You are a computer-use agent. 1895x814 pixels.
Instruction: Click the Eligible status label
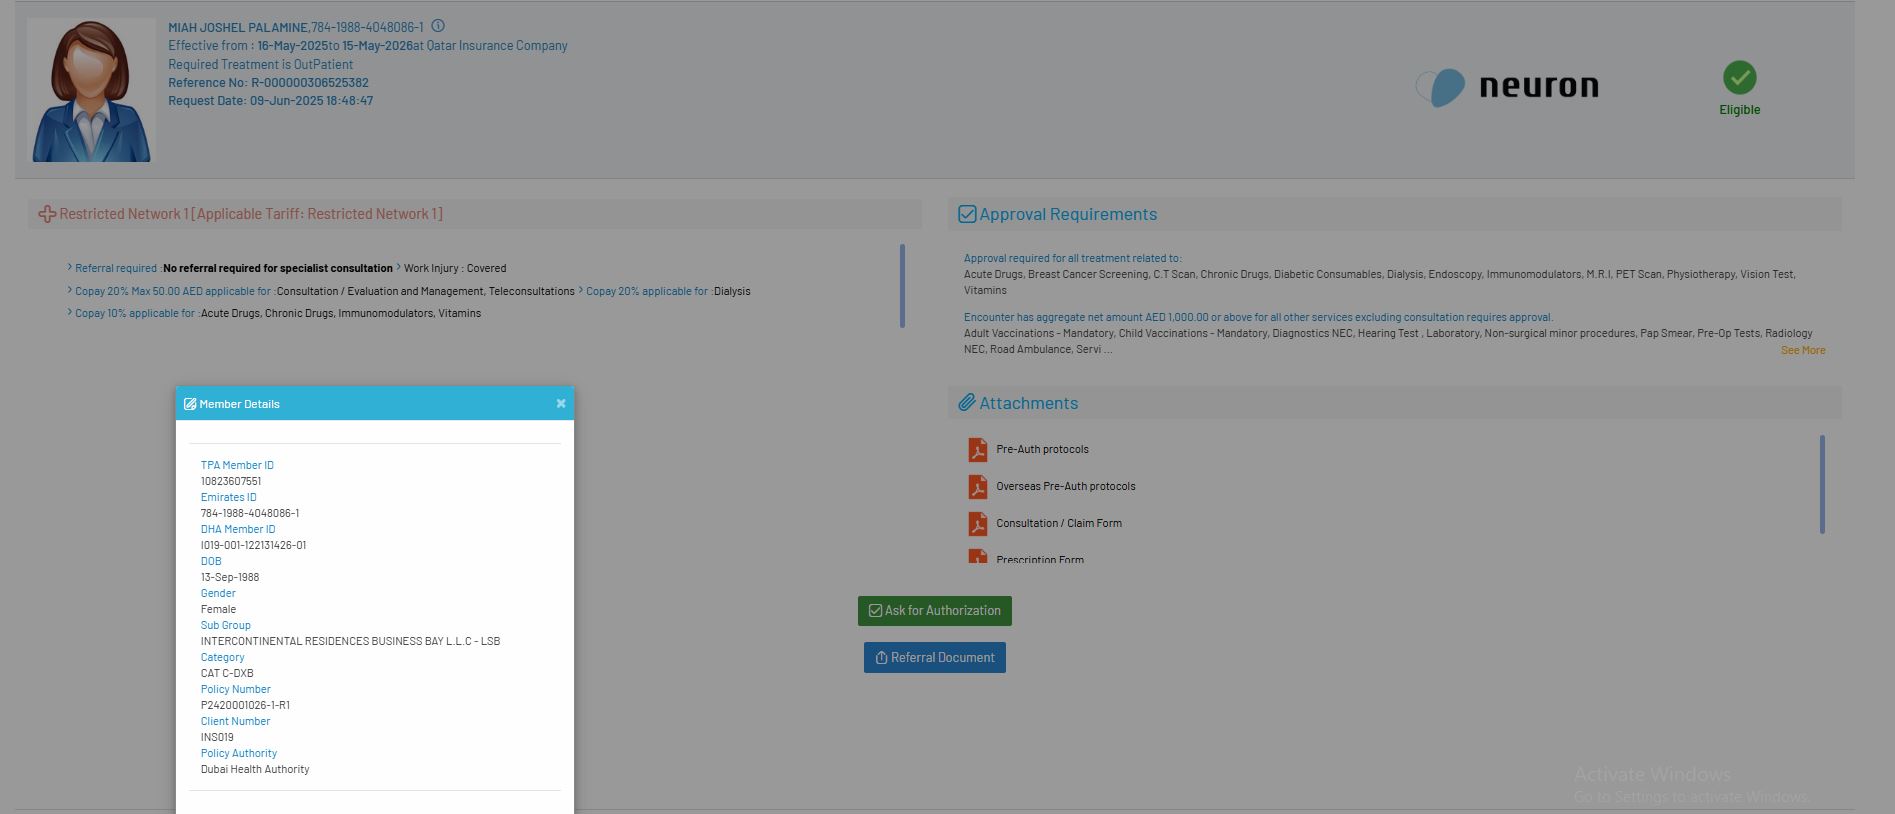coord(1740,110)
